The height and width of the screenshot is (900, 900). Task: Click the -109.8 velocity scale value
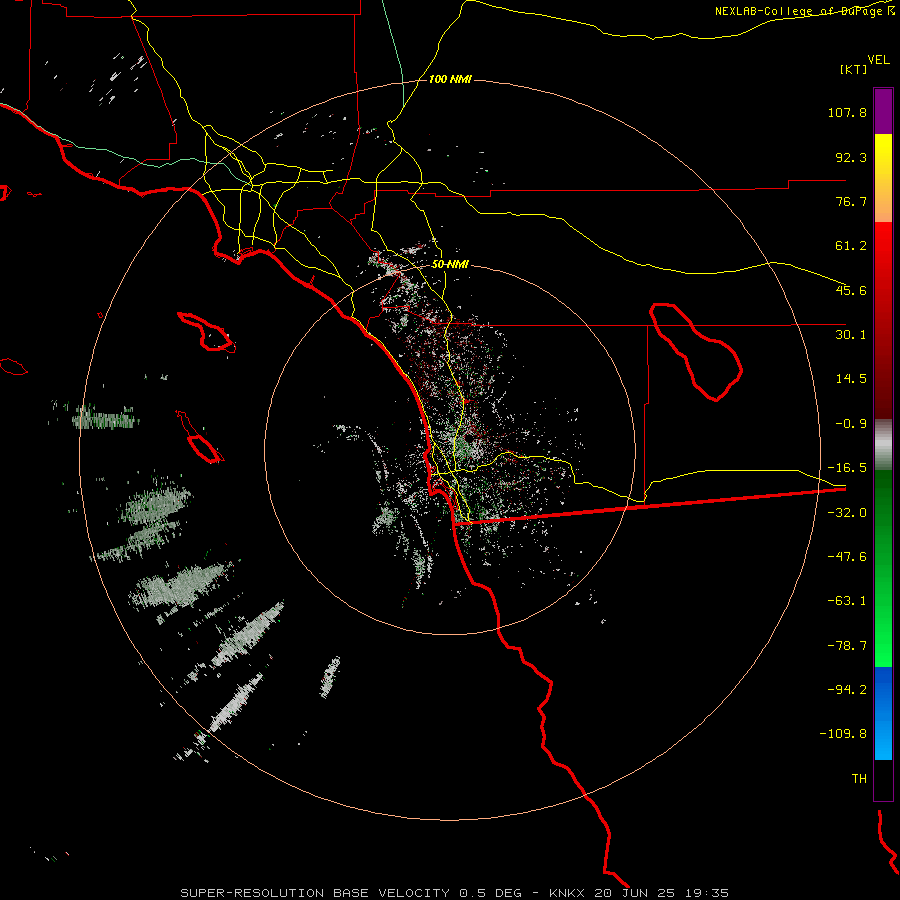click(844, 734)
